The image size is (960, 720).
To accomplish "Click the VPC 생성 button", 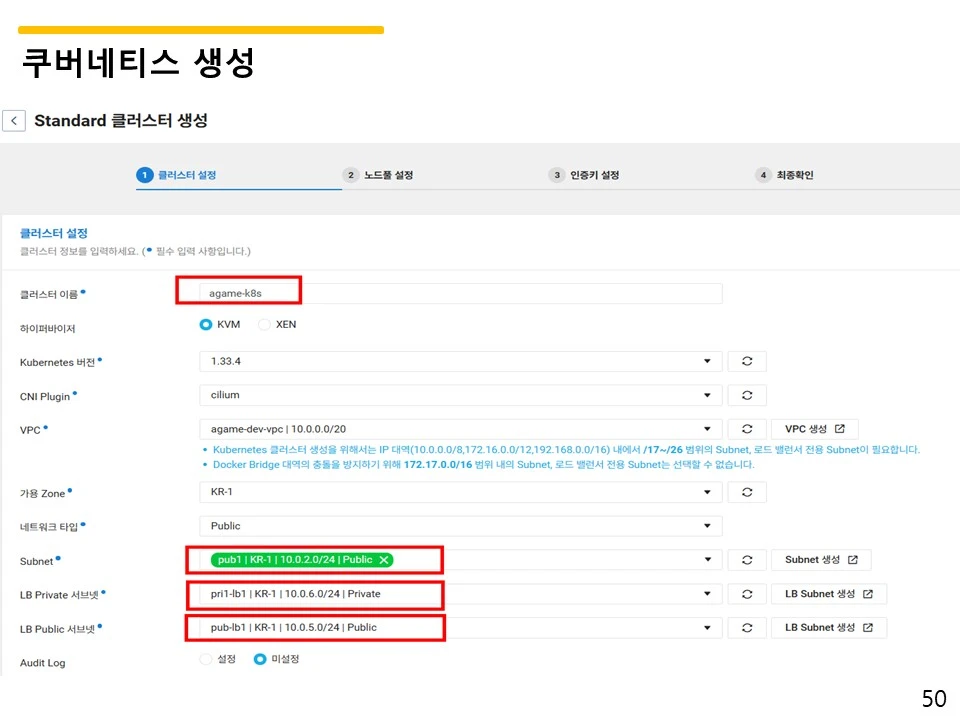I will coord(814,429).
